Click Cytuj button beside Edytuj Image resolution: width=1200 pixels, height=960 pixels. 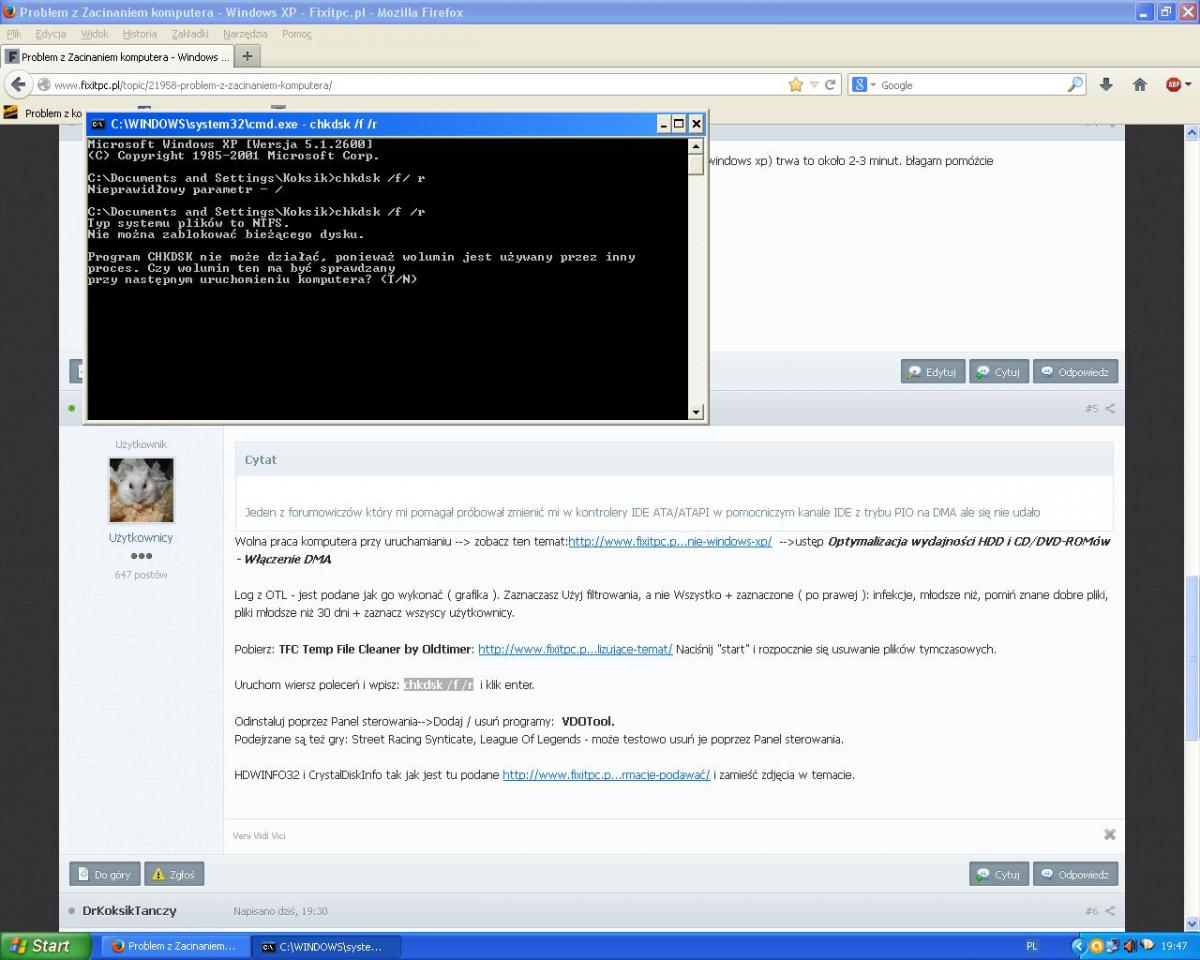(x=998, y=372)
